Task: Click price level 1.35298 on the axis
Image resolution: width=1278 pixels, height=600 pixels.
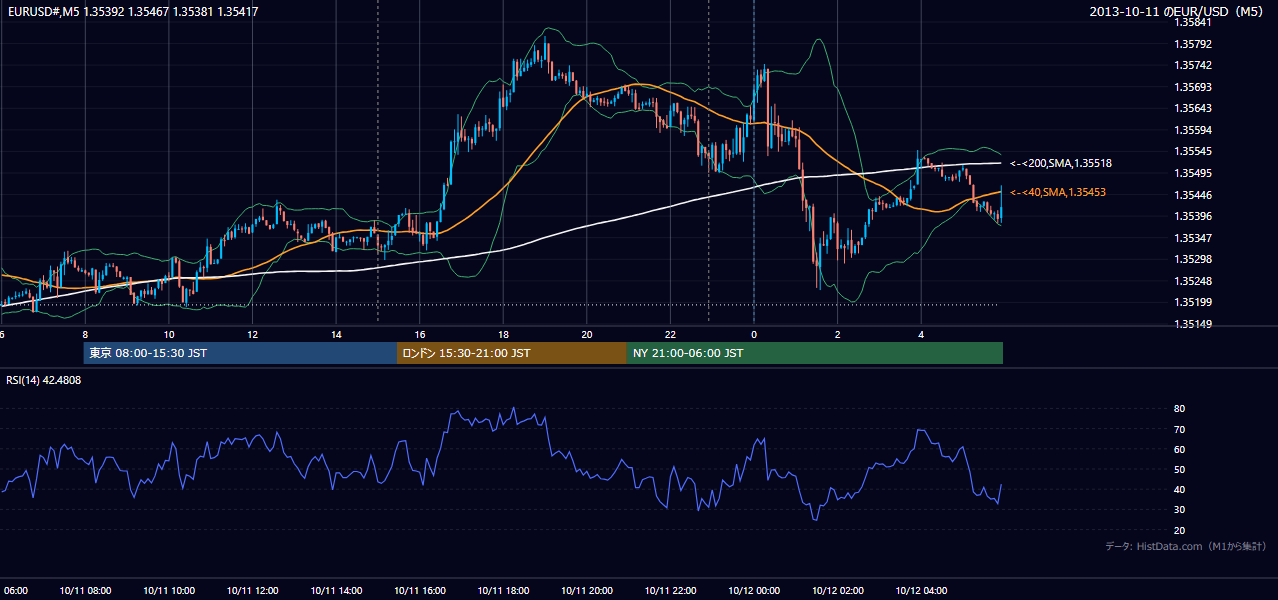Action: (x=1192, y=259)
